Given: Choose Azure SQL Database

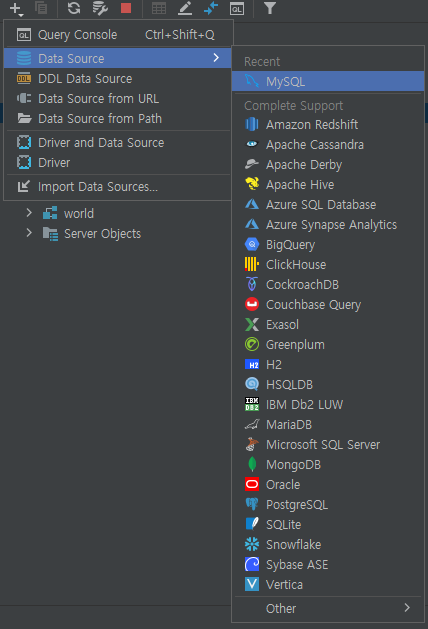Looking at the screenshot, I should click(x=328, y=205).
